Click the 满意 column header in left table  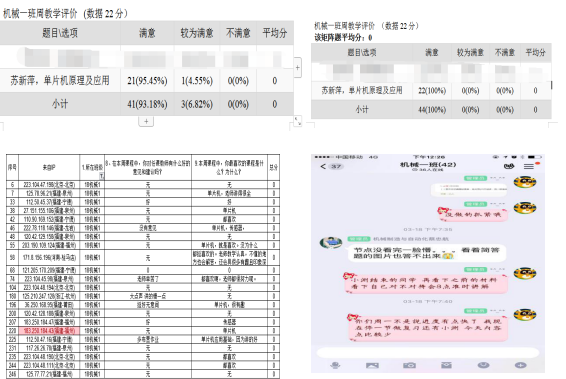(147, 33)
